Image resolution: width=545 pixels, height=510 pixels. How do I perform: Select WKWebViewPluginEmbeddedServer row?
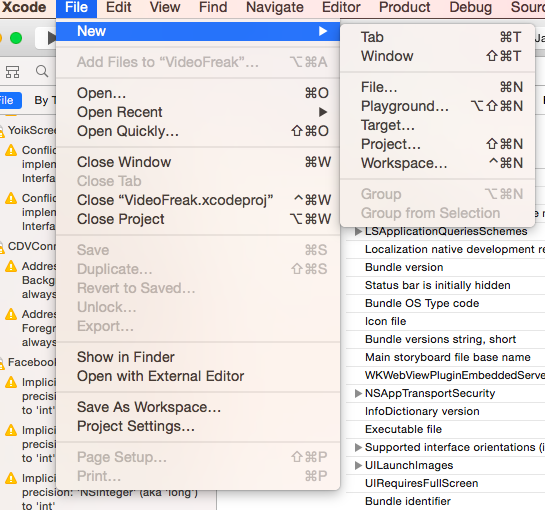[x=446, y=375]
